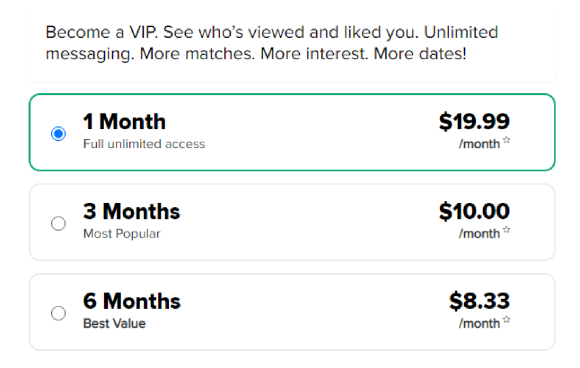Click the Most Popular label
The width and height of the screenshot is (580, 368).
click(122, 234)
